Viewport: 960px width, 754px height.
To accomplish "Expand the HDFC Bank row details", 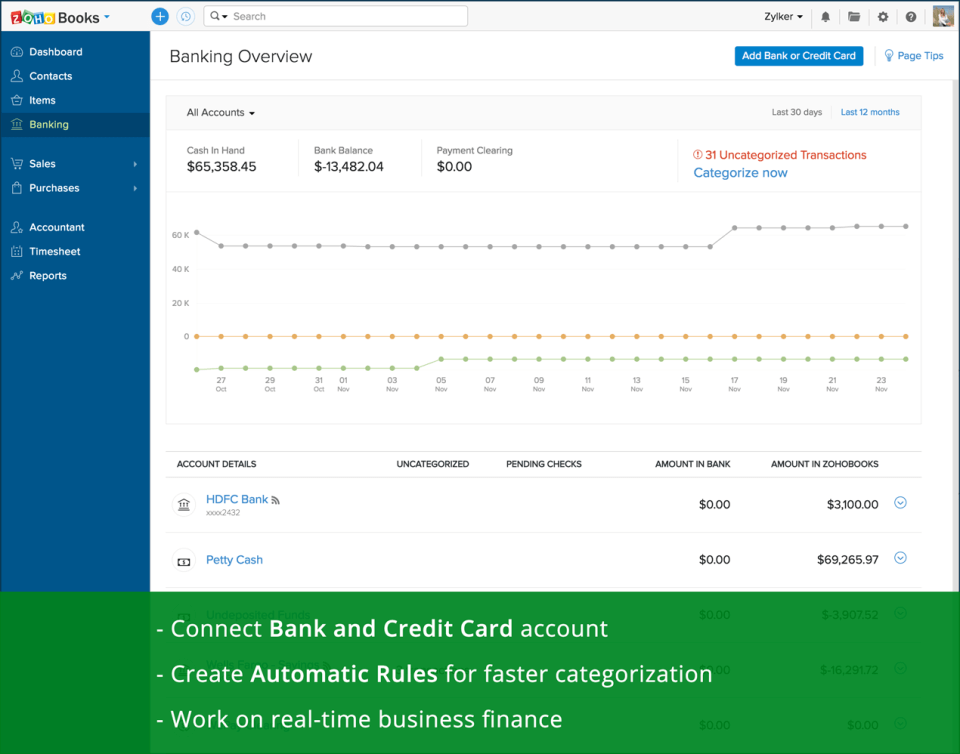I will (900, 503).
